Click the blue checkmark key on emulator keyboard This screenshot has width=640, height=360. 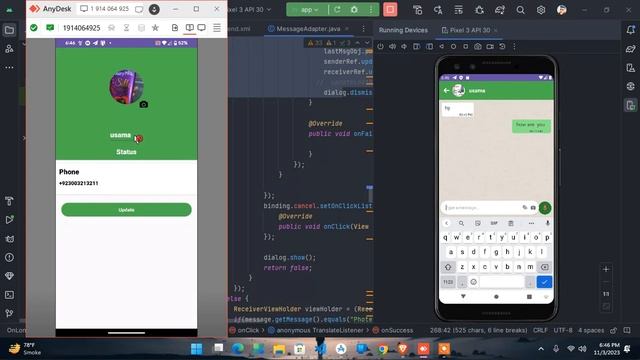(544, 282)
